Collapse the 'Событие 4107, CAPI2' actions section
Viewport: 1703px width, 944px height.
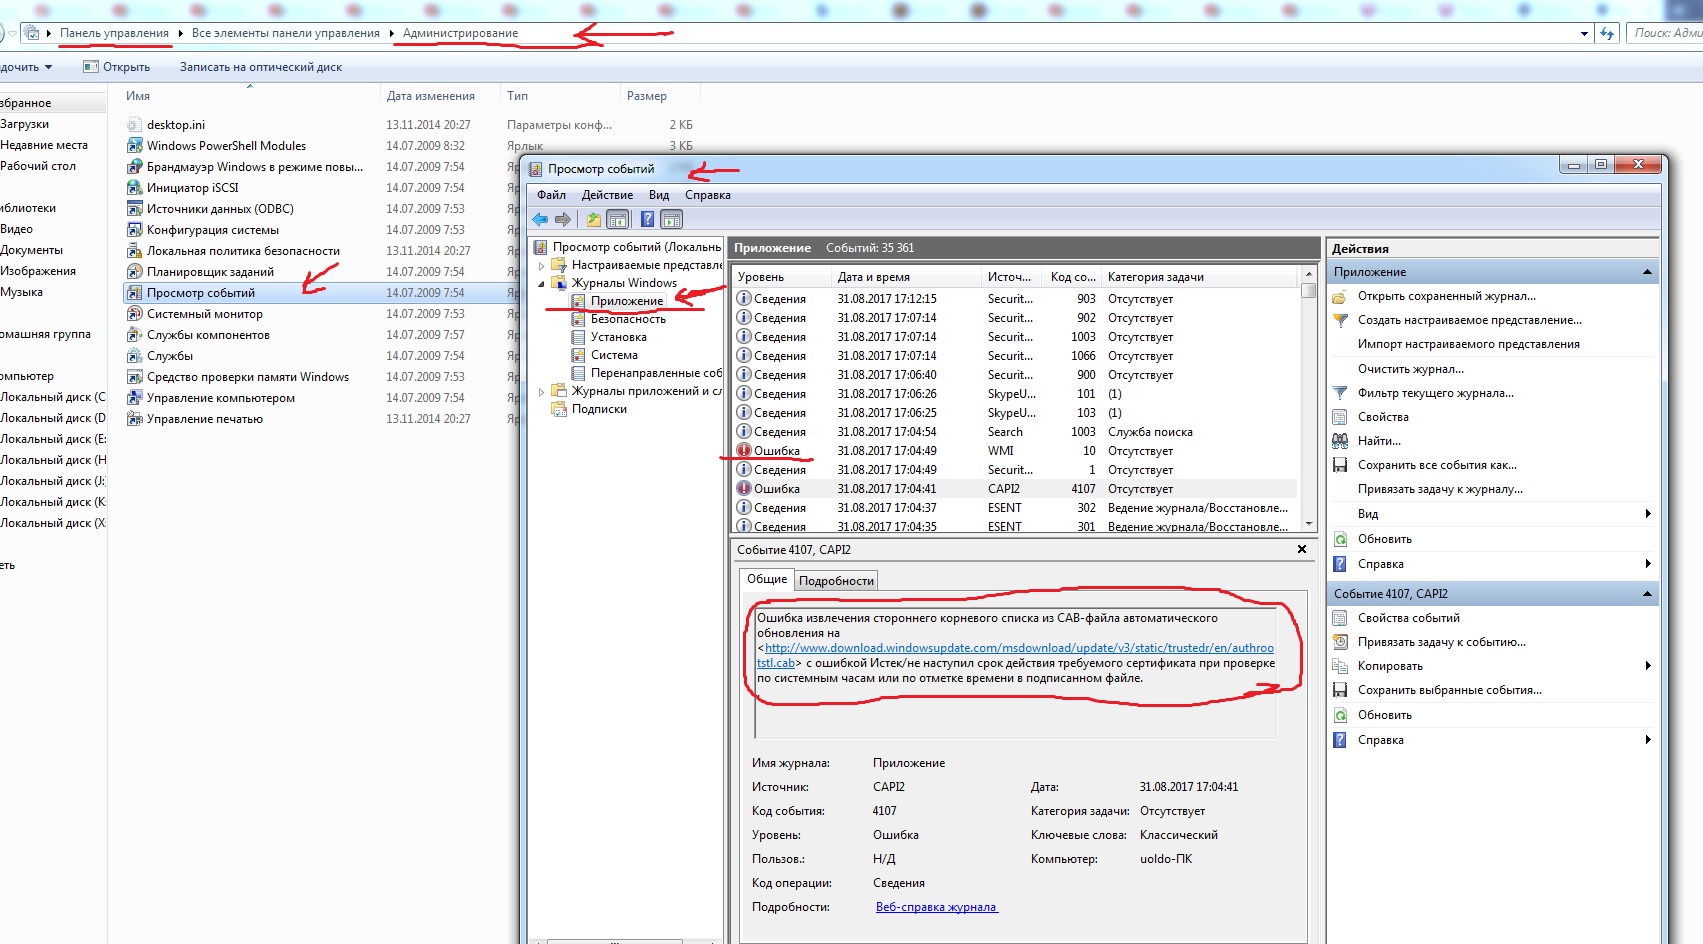(x=1646, y=594)
